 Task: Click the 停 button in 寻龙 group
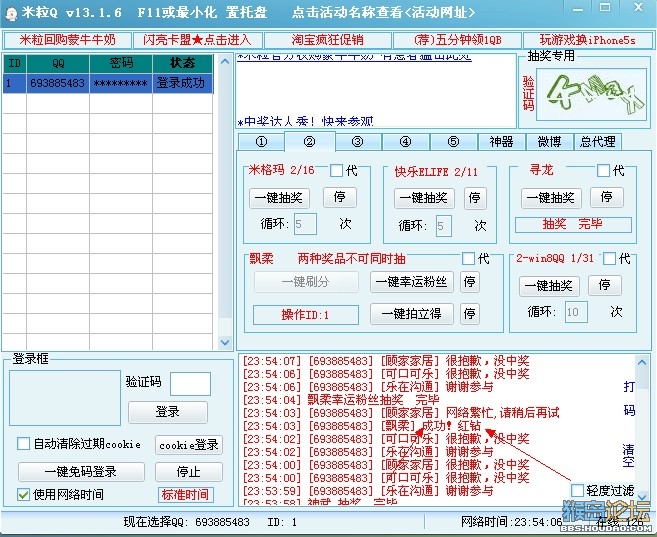[607, 197]
